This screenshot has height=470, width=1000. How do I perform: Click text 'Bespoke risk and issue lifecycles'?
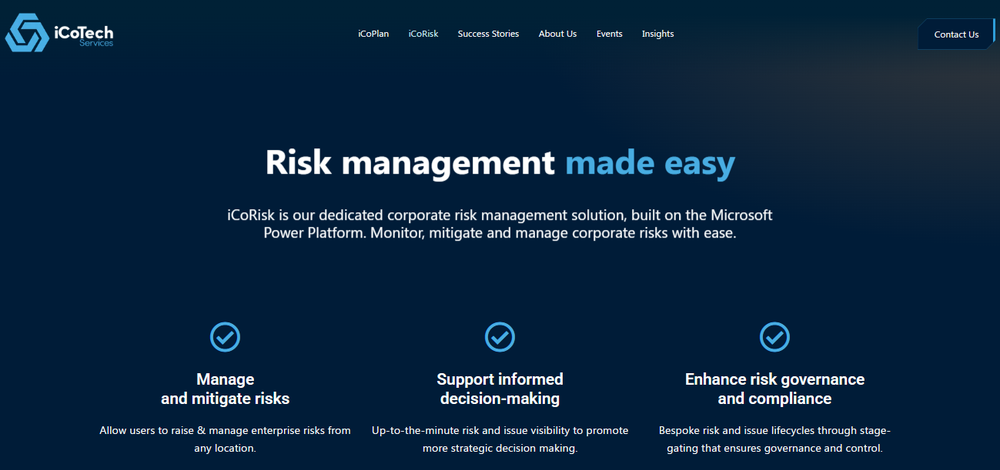click(775, 439)
